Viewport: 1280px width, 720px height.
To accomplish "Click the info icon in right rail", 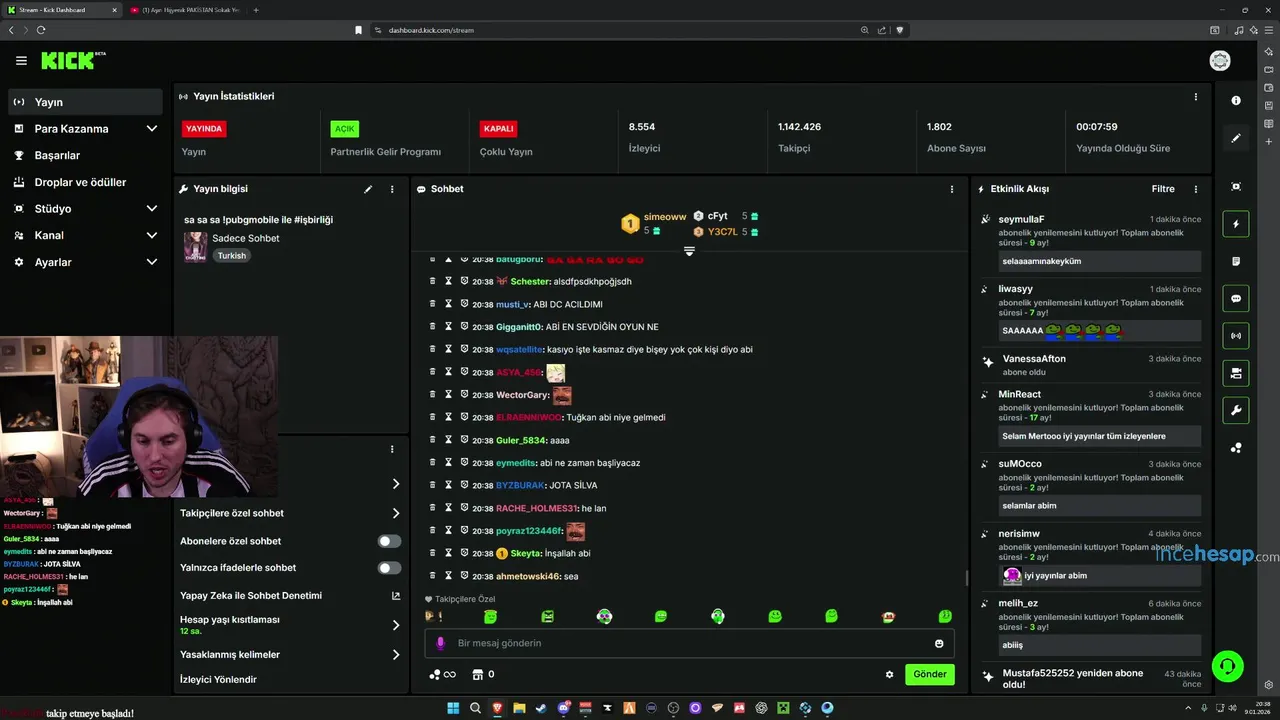I will pos(1236,101).
